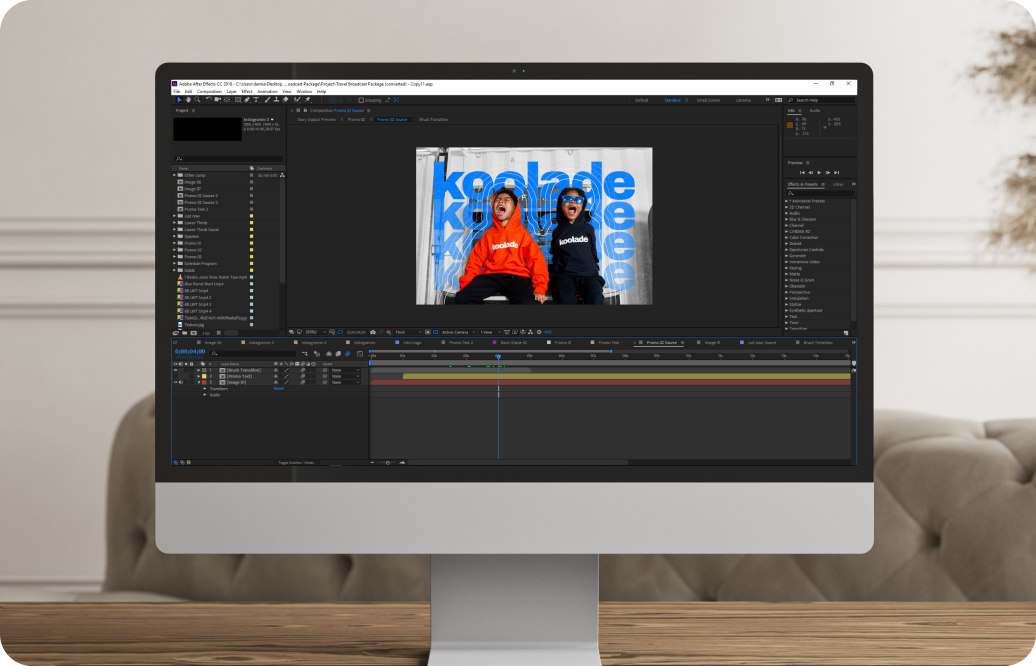Select the Clone Stamp tool
Screen dimensions: 1036x666
coord(276,100)
